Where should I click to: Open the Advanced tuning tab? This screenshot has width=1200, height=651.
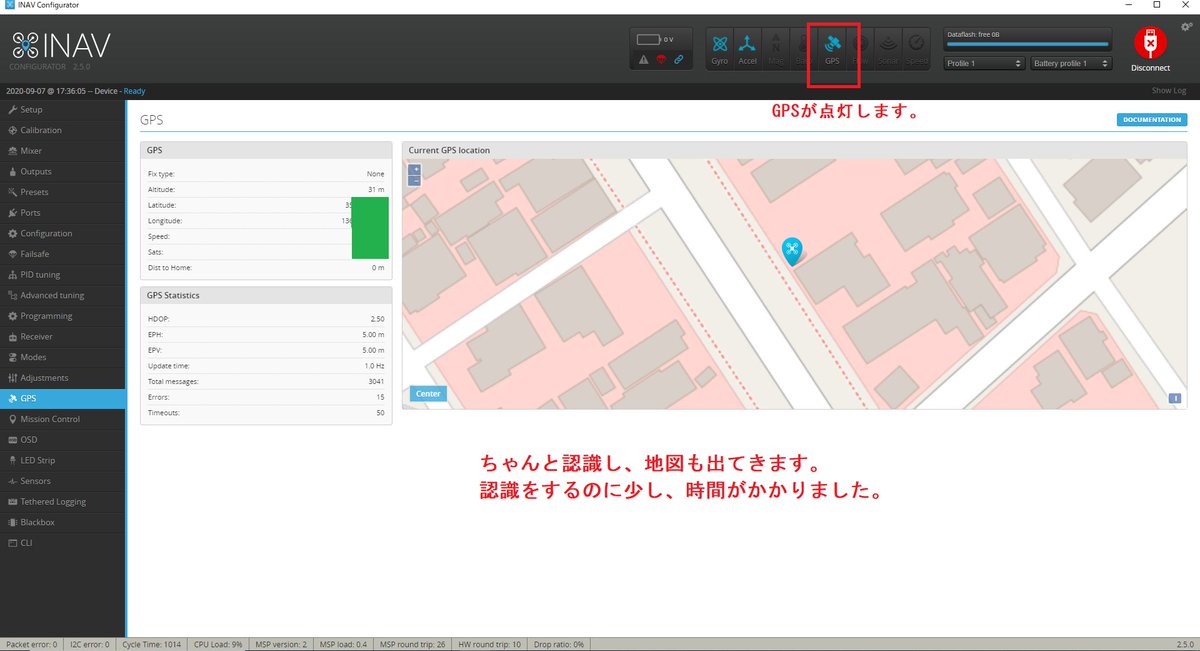point(63,295)
